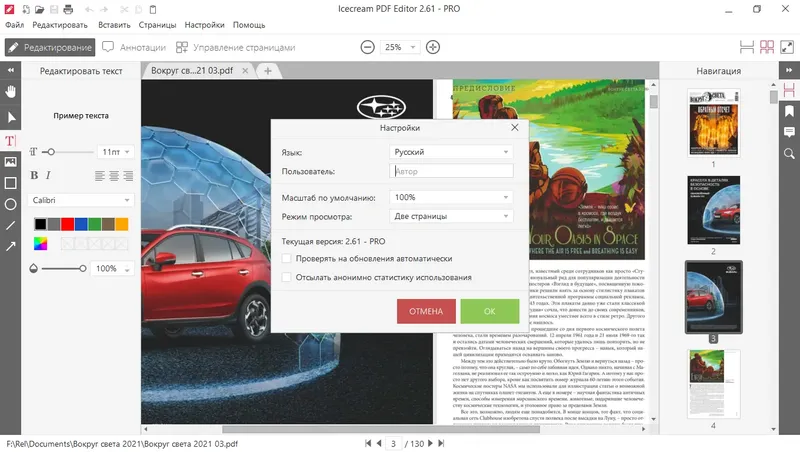Toggle italic text formatting

(48, 175)
